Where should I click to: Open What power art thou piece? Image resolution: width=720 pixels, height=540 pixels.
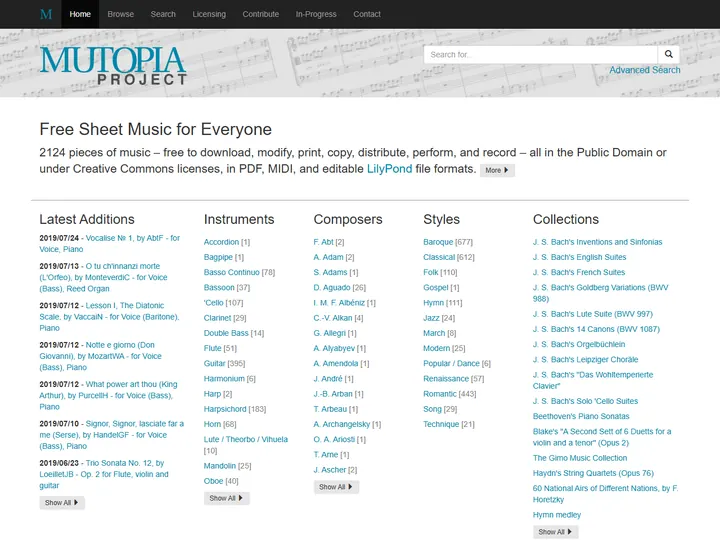click(x=108, y=395)
